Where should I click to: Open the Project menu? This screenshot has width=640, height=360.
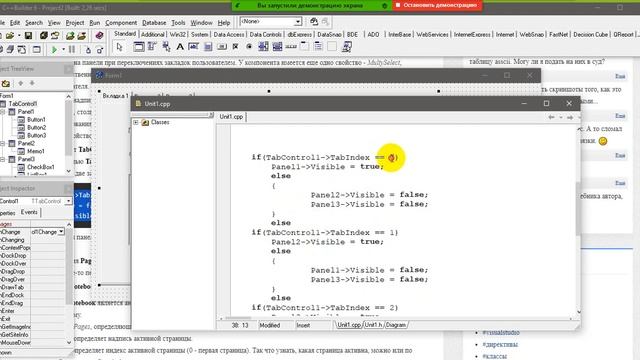pyautogui.click(x=75, y=22)
